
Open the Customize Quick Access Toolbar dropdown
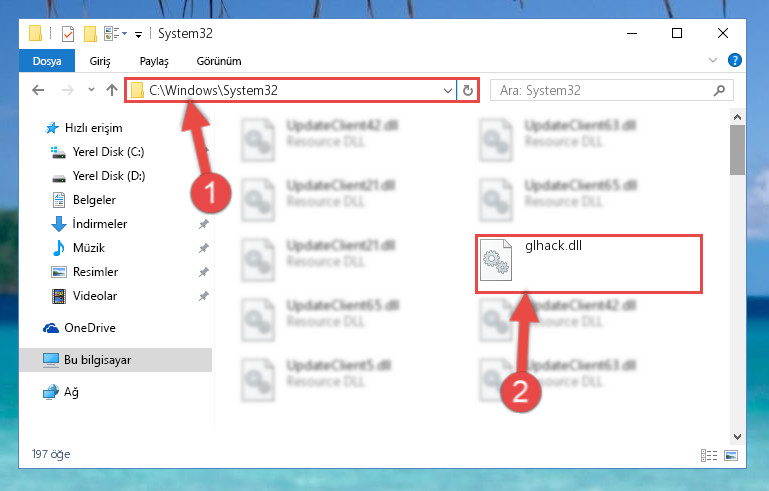pyautogui.click(x=138, y=34)
